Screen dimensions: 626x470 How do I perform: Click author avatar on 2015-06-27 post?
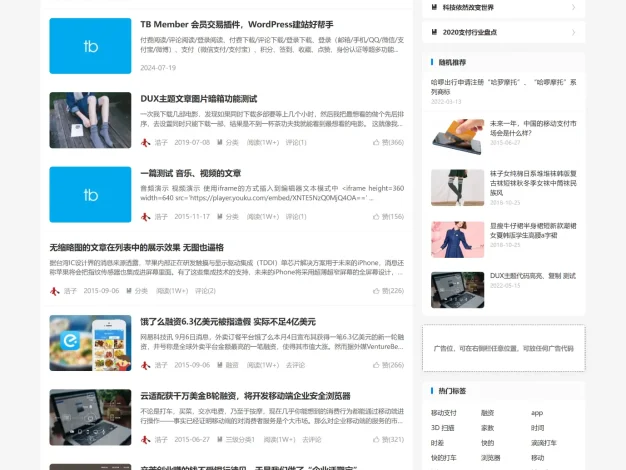click(145, 439)
